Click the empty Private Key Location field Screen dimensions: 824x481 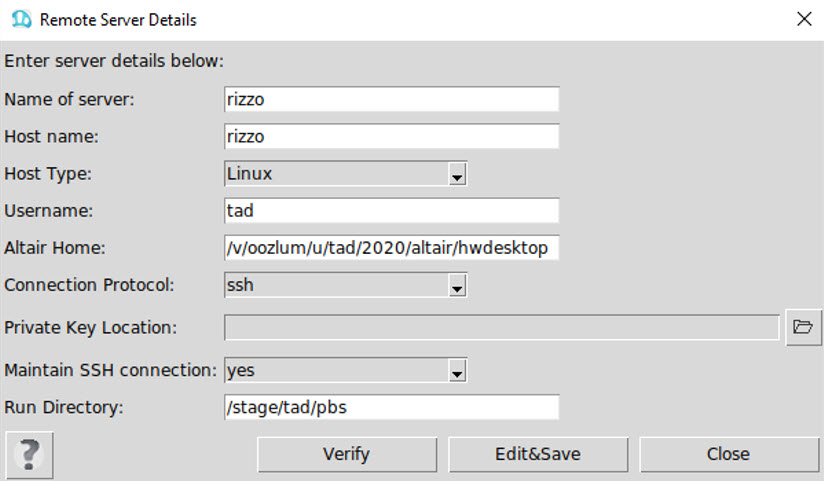click(502, 327)
